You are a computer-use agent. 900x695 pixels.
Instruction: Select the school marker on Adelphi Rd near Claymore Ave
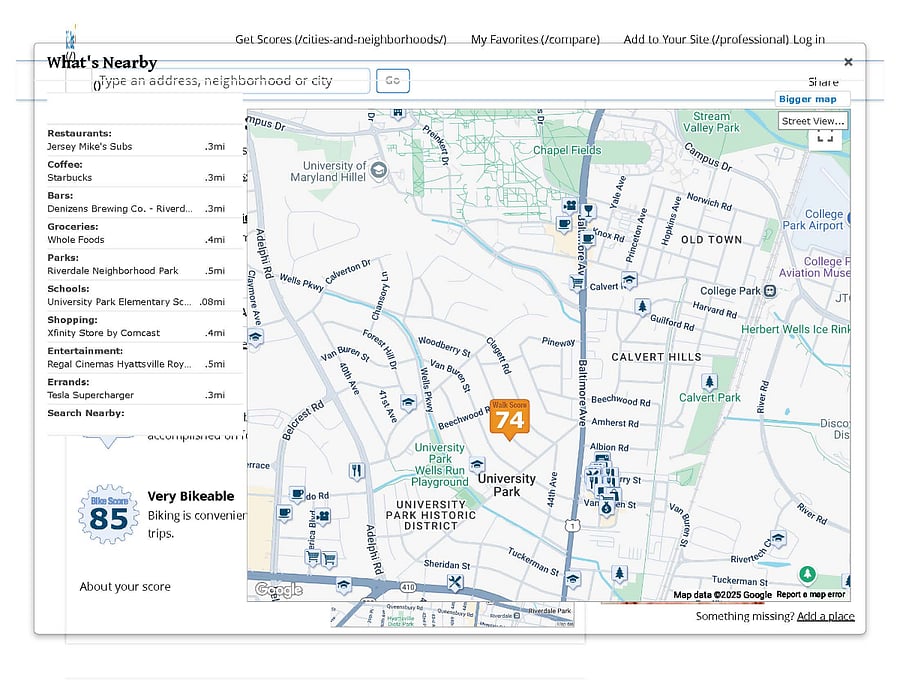point(255,337)
